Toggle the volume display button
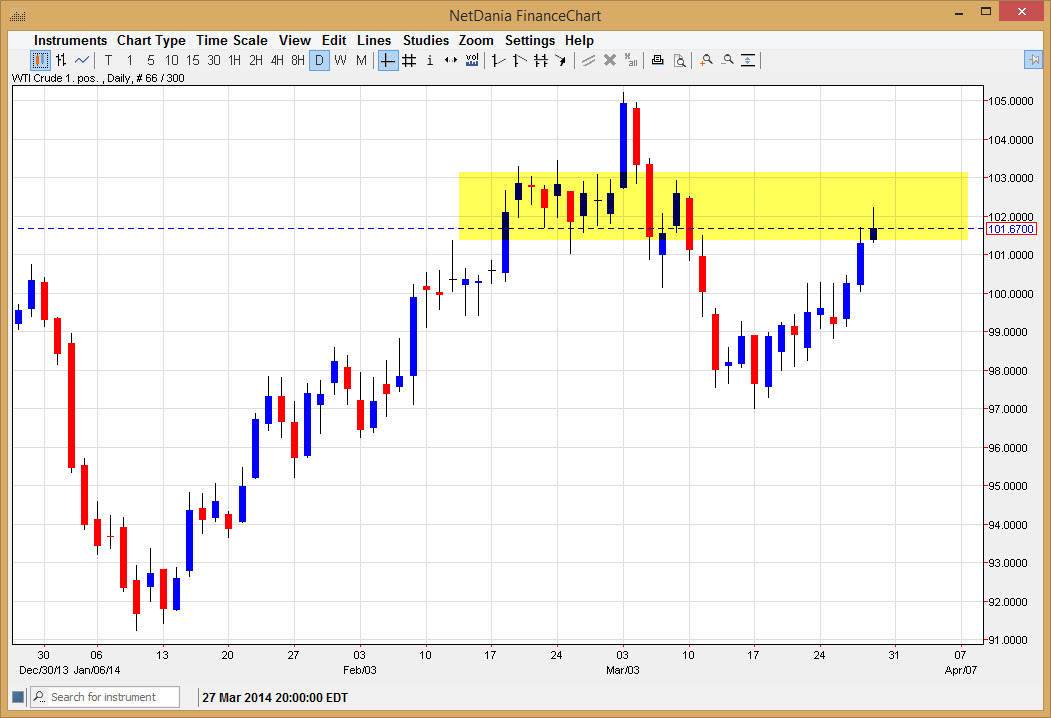The image size is (1051, 718). [x=472, y=60]
